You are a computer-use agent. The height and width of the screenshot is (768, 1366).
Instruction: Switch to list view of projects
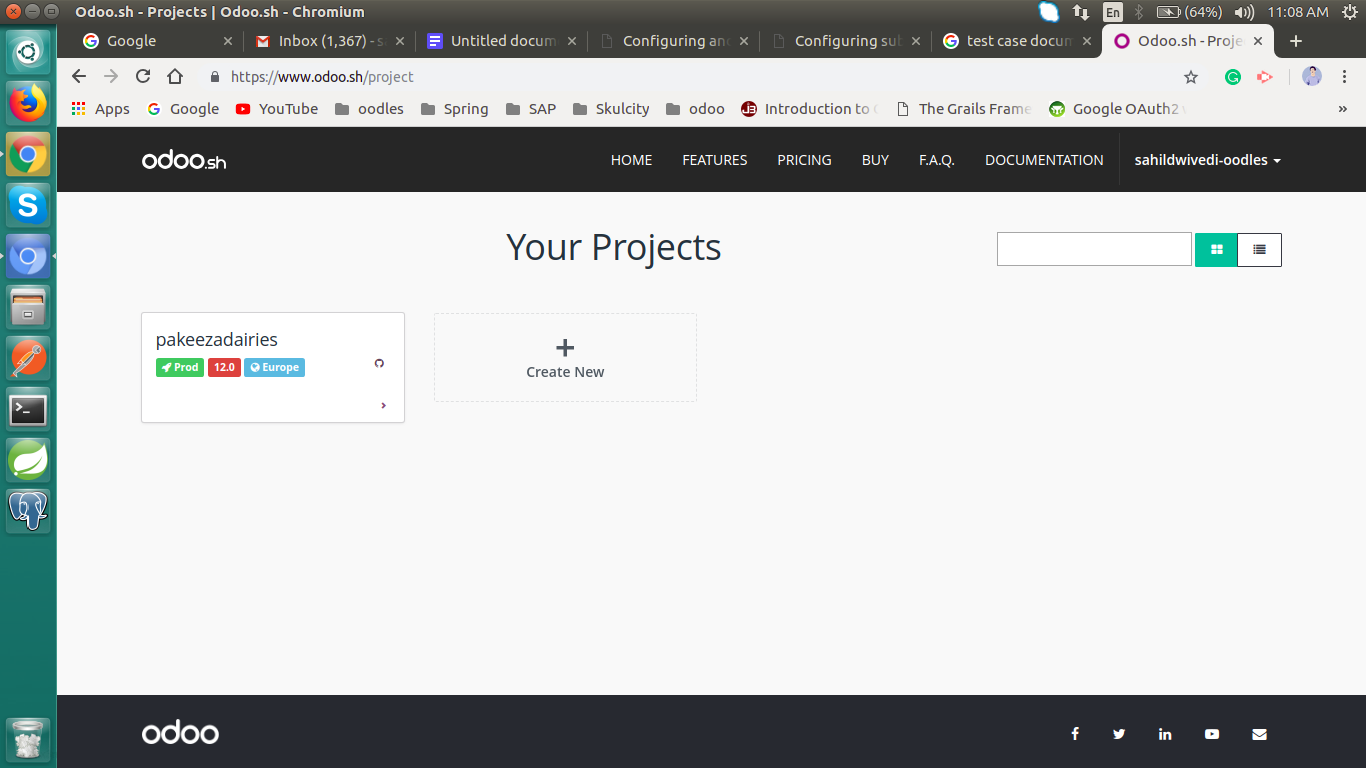point(1259,250)
